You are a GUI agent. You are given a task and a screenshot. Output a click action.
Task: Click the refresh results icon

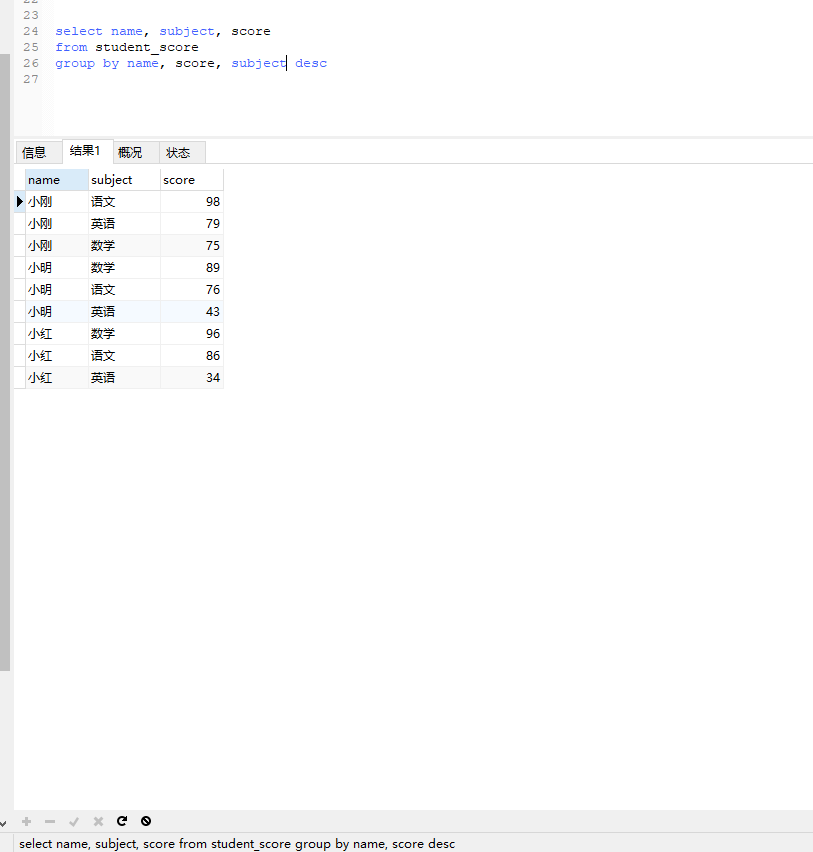[x=122, y=821]
